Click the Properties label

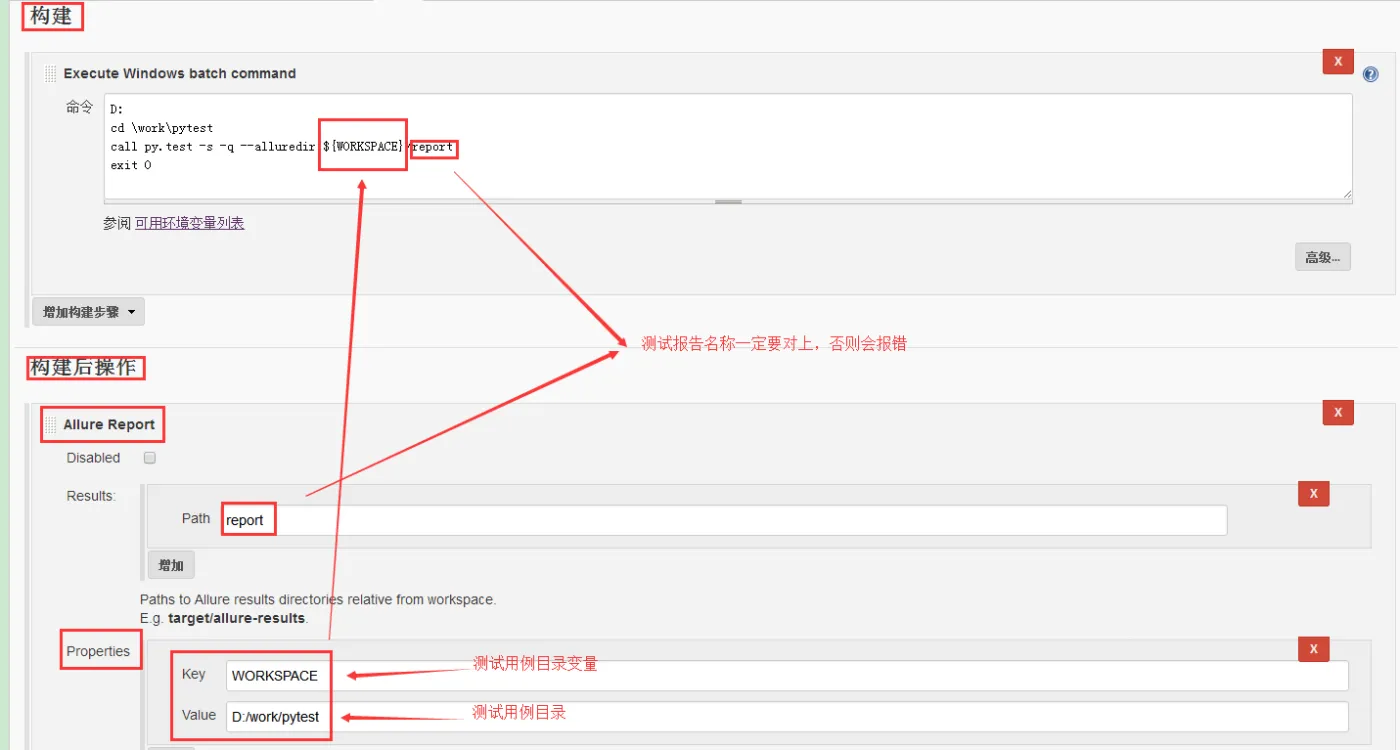(98, 651)
